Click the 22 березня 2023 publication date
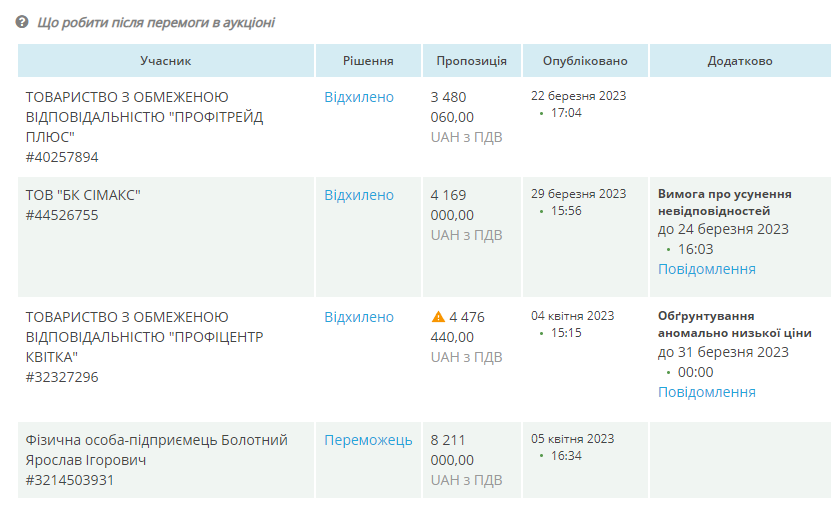 (x=578, y=96)
